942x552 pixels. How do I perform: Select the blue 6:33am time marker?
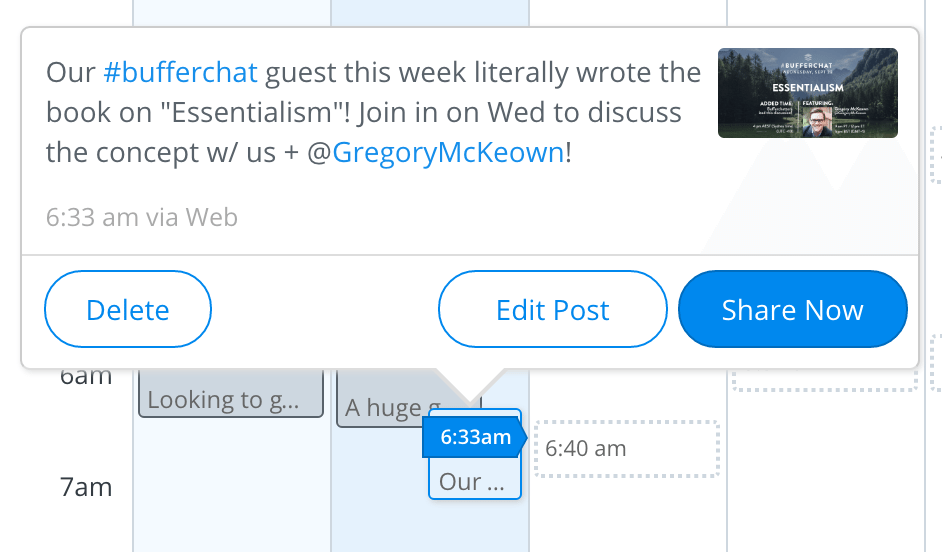(475, 437)
